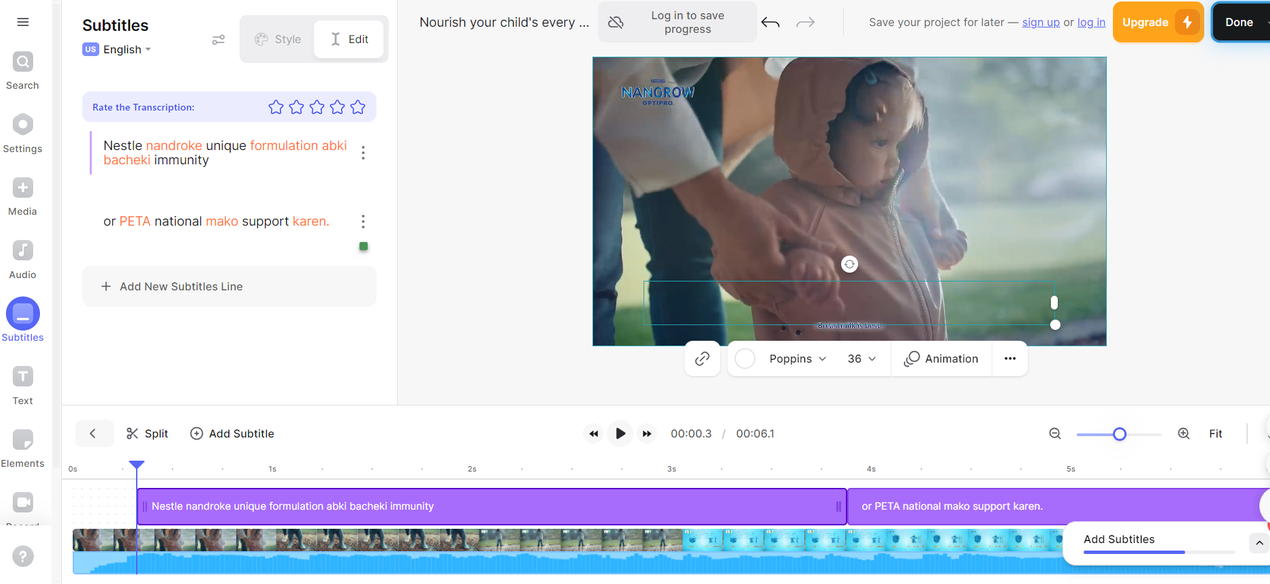
Task: Rate transcription five stars
Action: [358, 107]
